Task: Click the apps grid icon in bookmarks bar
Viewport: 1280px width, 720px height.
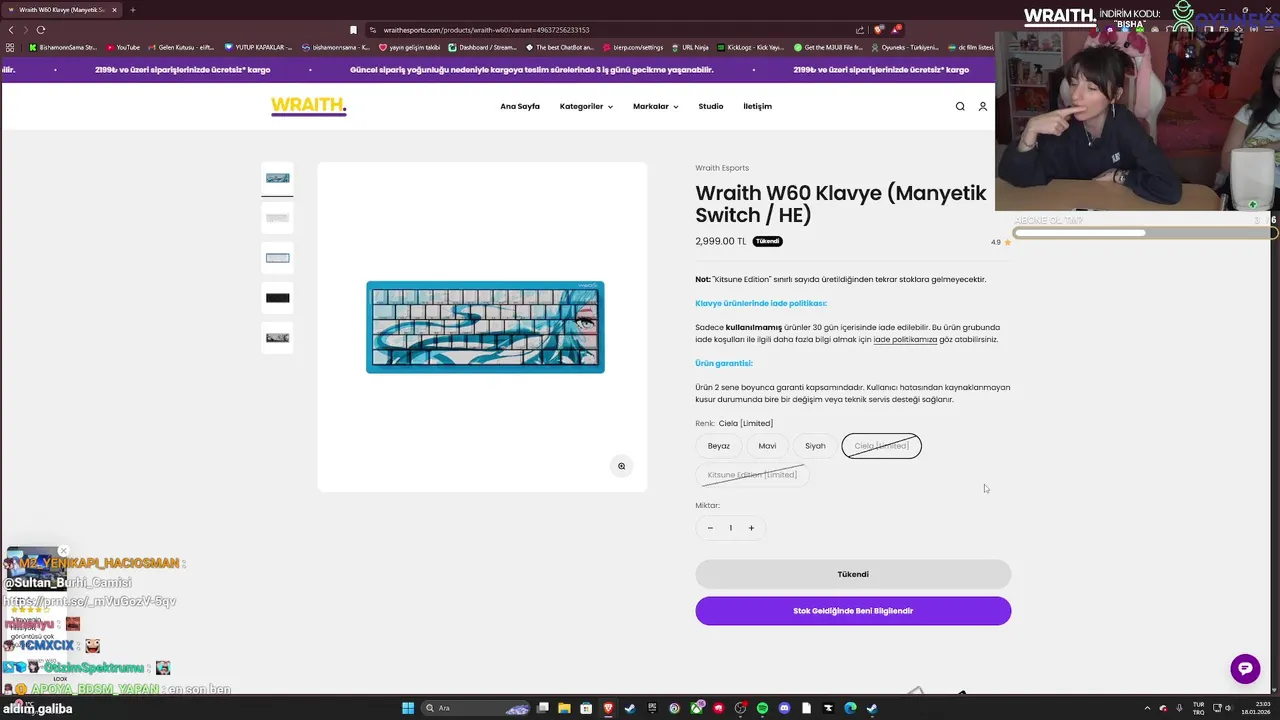Action: pos(10,47)
